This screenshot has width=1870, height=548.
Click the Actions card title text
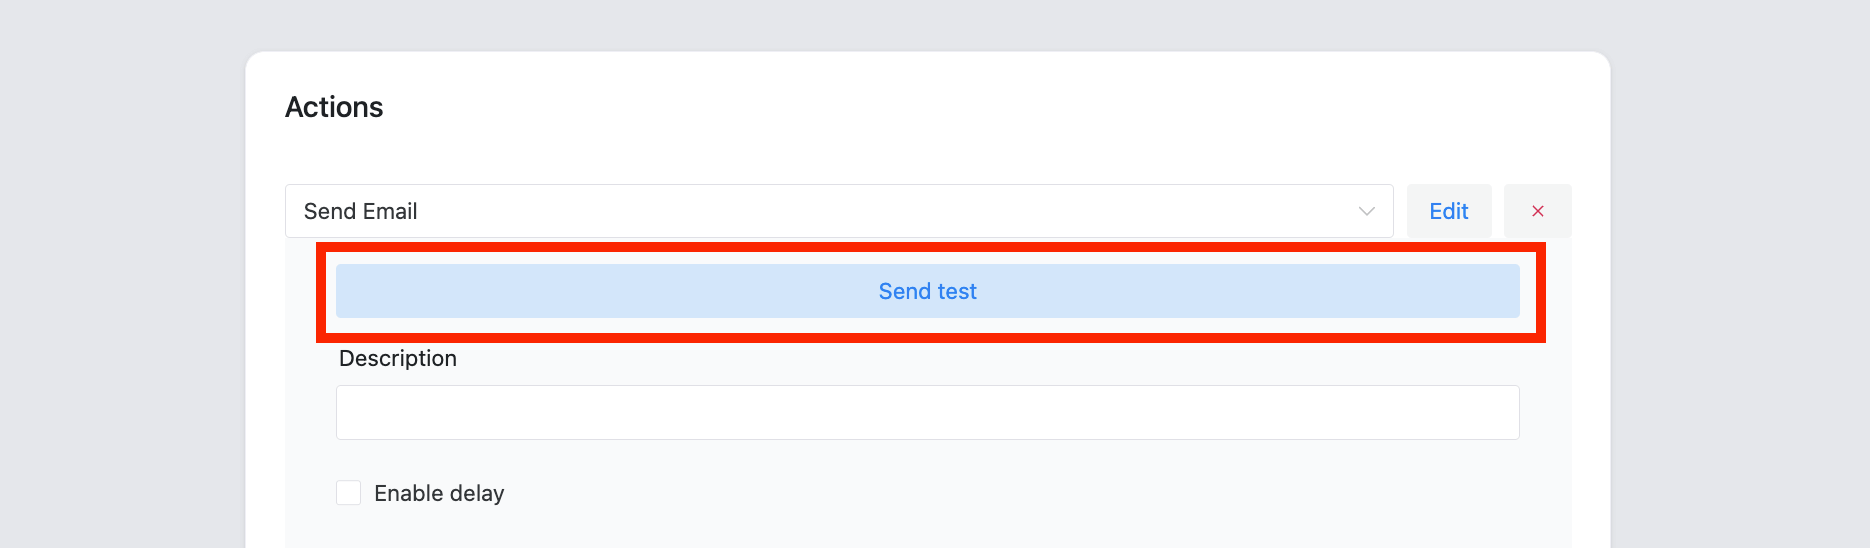pyautogui.click(x=334, y=107)
